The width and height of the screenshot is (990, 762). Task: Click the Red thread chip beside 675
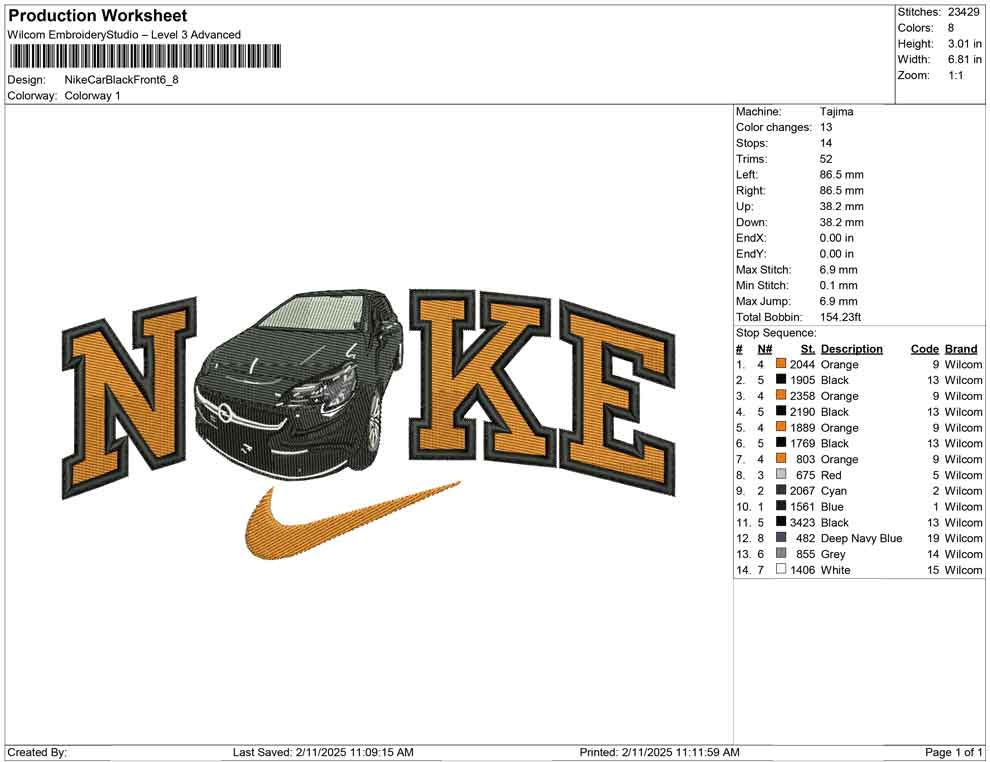[x=781, y=475]
